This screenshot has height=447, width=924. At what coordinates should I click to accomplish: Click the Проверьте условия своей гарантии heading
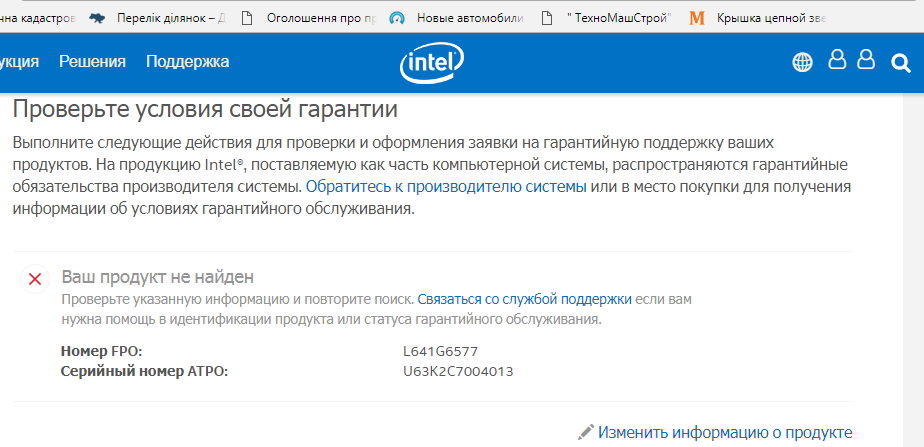pyautogui.click(x=205, y=110)
